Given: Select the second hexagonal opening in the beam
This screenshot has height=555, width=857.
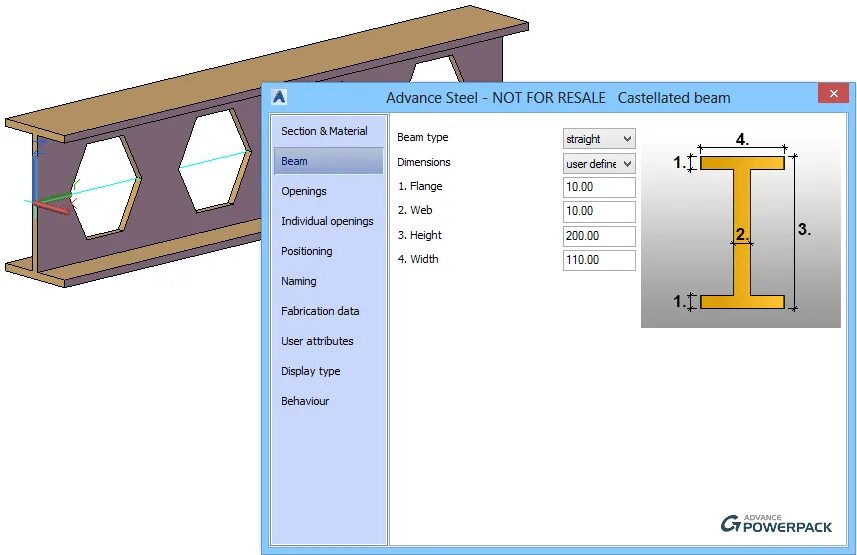Looking at the screenshot, I should pyautogui.click(x=214, y=159).
